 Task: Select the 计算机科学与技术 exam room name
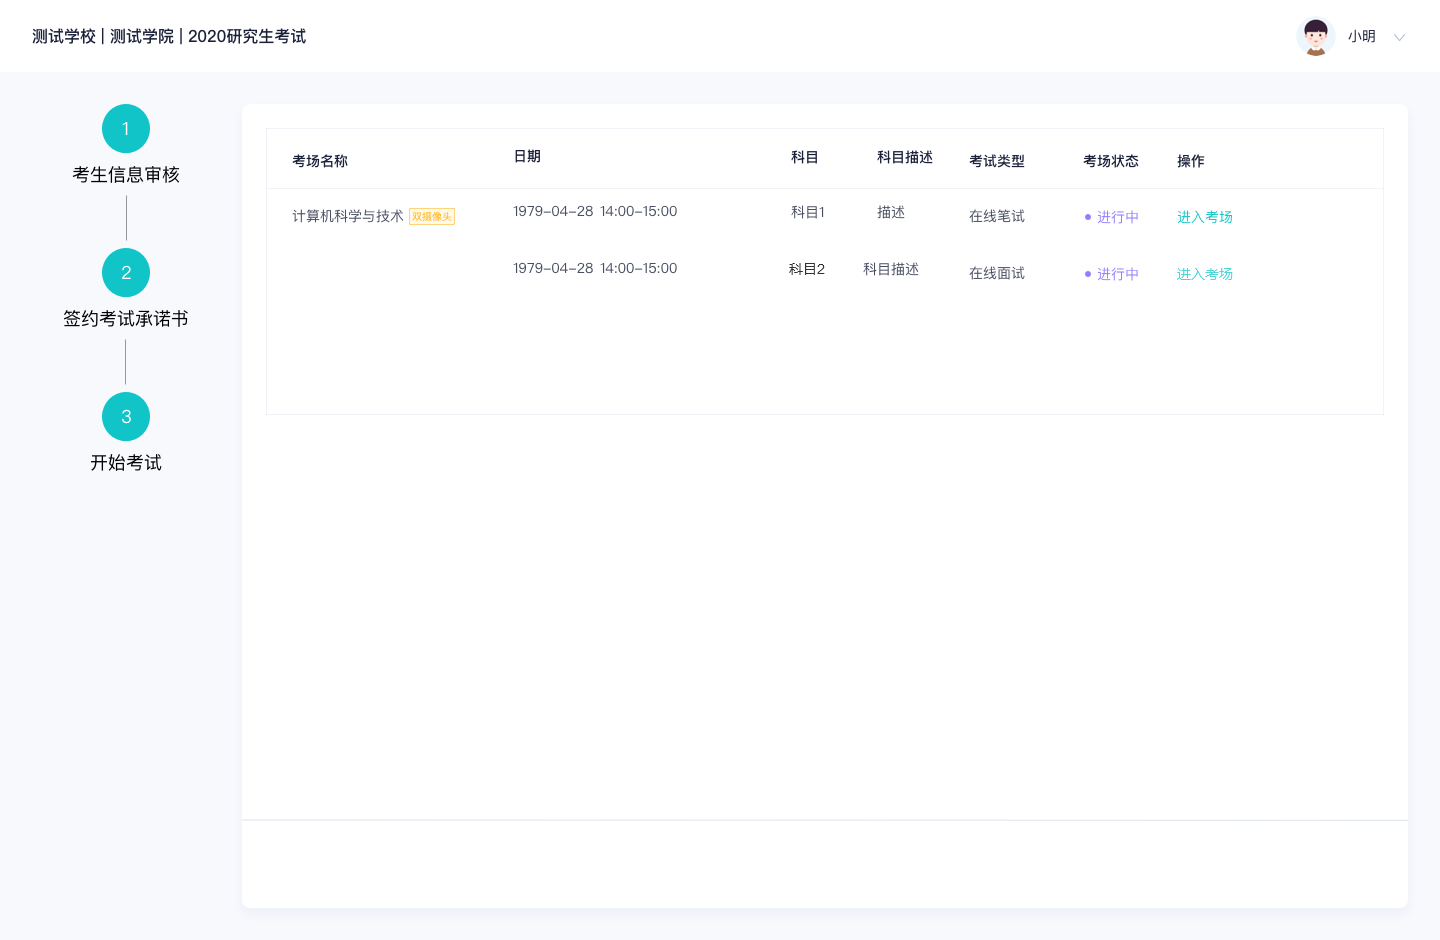point(348,217)
